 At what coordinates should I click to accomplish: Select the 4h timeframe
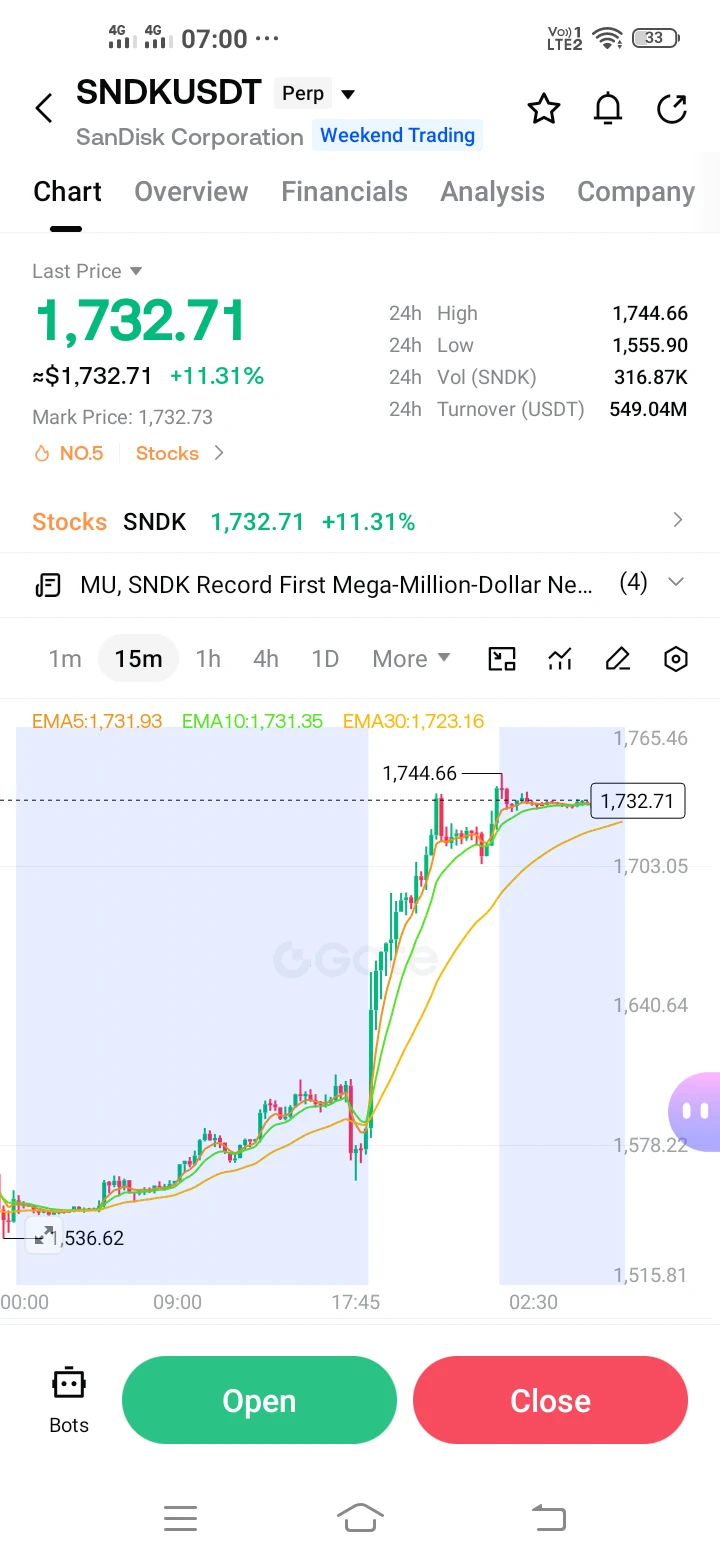pyautogui.click(x=266, y=659)
